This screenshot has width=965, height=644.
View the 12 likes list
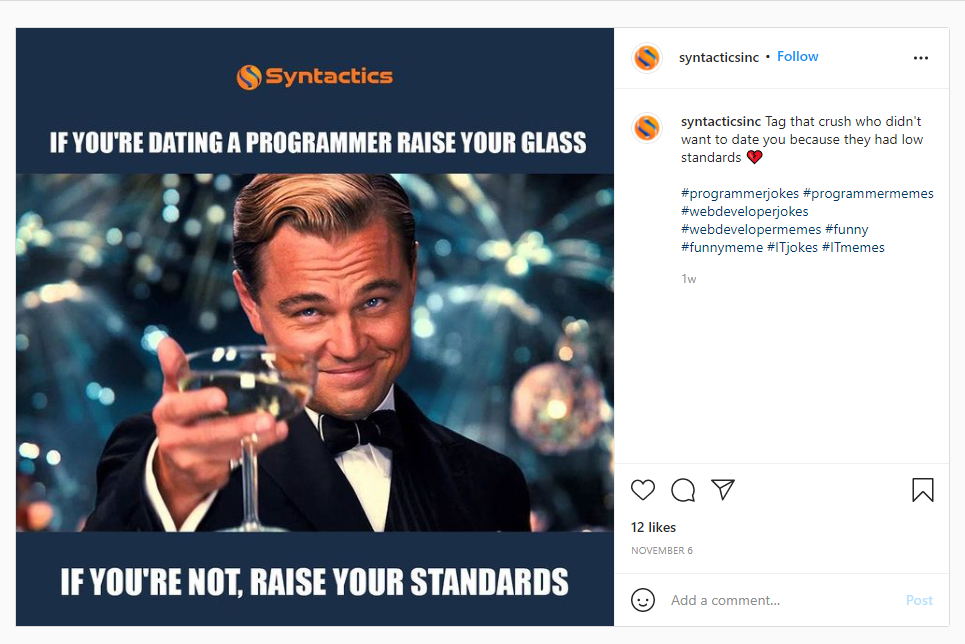[x=653, y=528]
